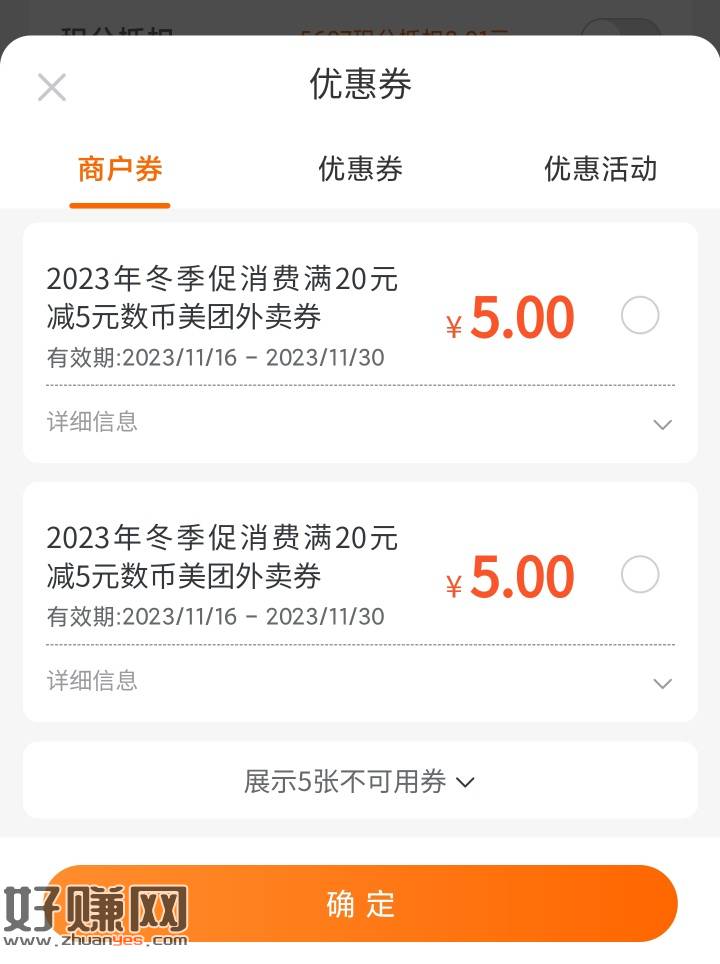This screenshot has height=964, width=720.
Task: Tap second coupon's 详细信息 label
Action: tap(92, 681)
